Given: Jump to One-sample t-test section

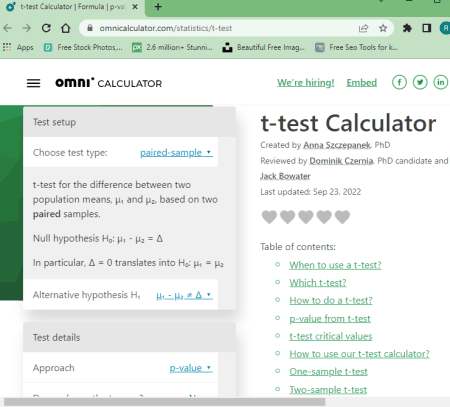Looking at the screenshot, I should point(328,372).
